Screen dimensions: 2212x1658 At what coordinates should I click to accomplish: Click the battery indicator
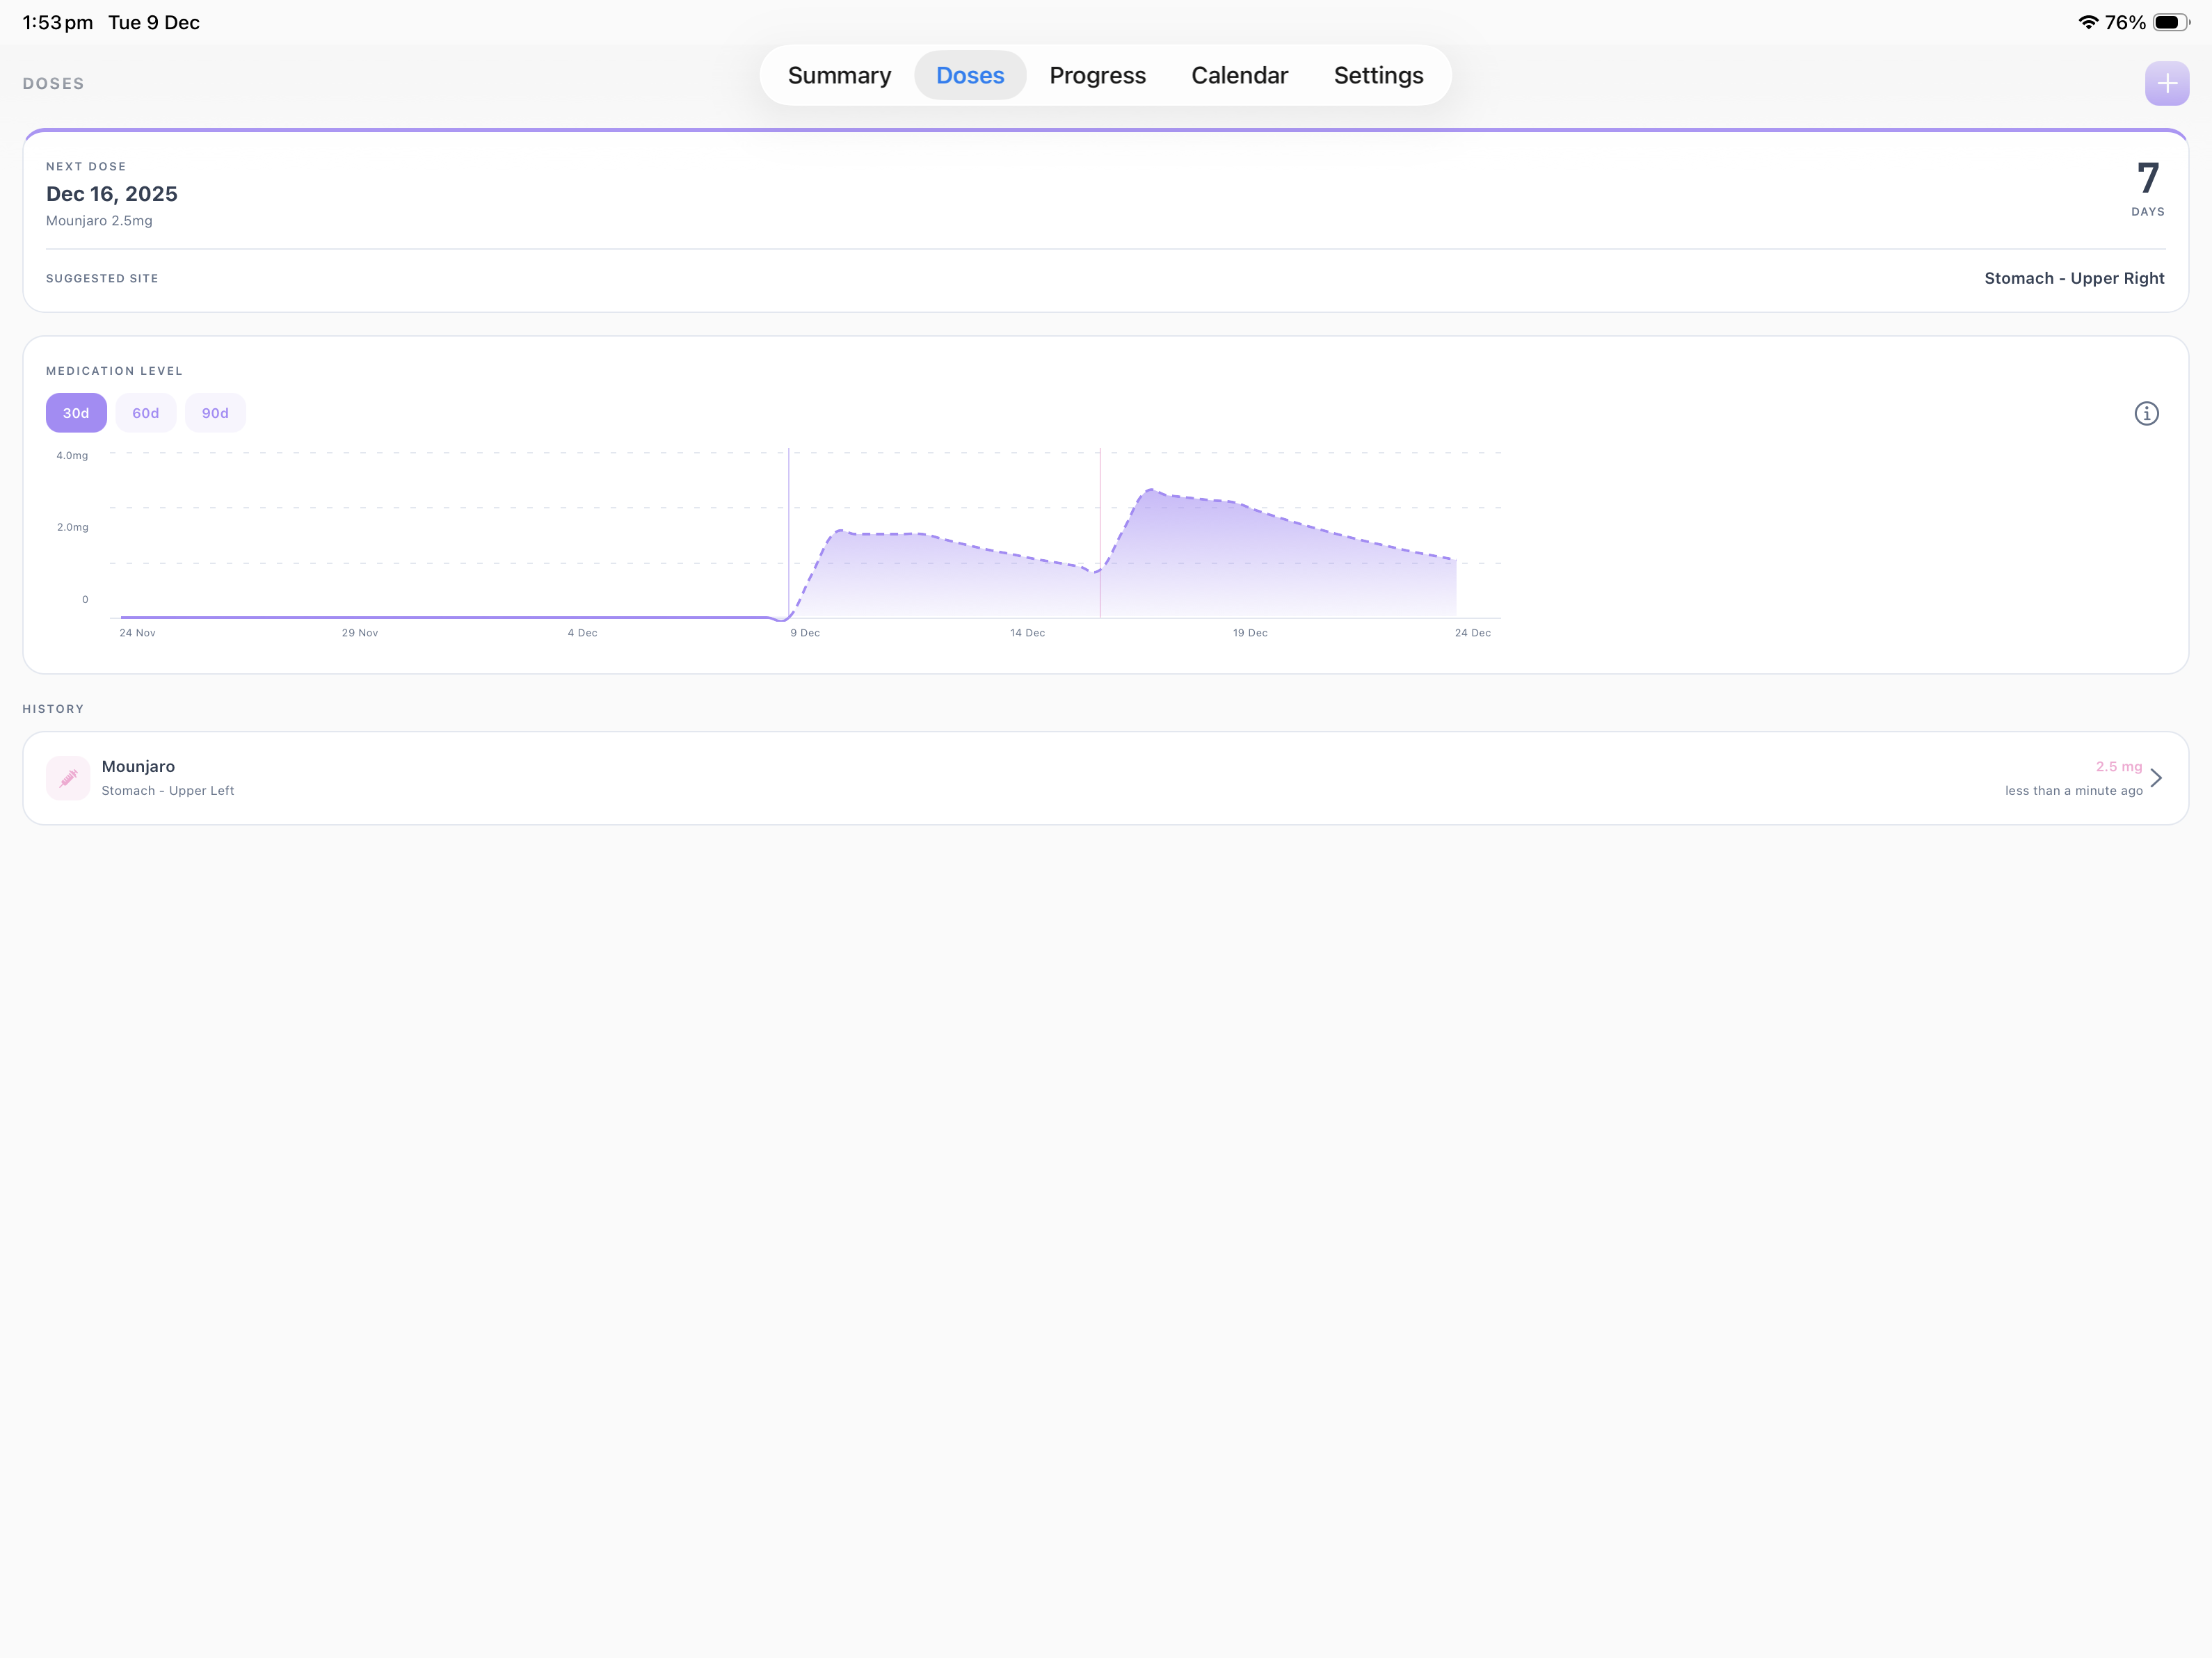[2170, 21]
